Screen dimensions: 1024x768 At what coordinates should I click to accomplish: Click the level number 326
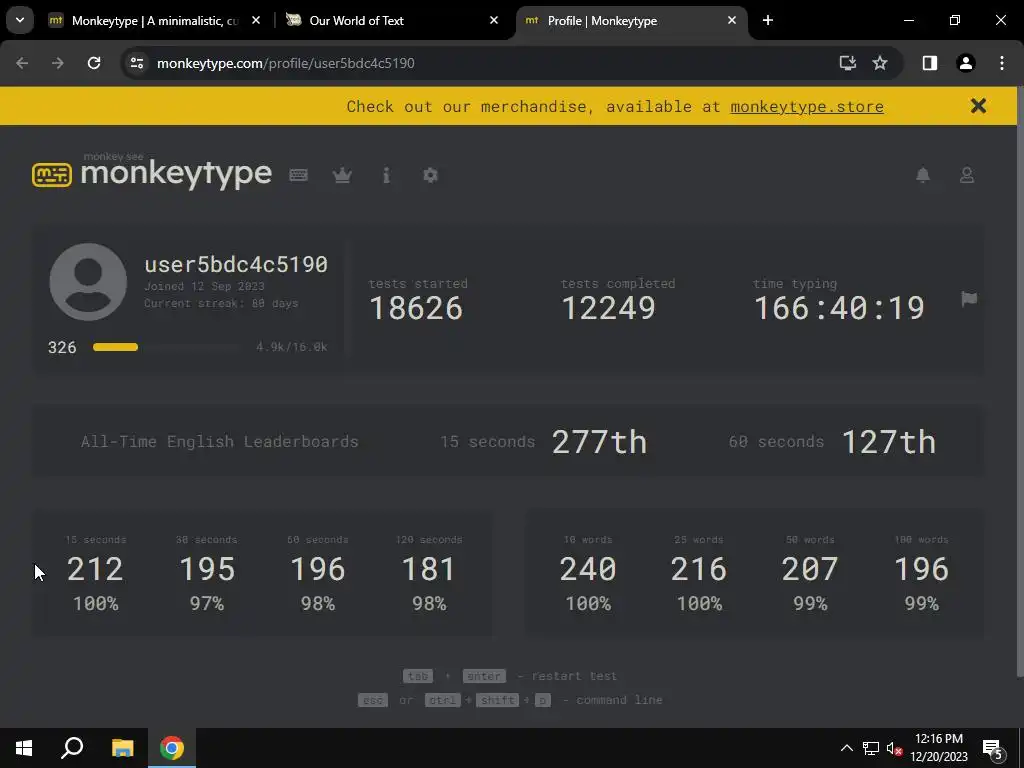point(62,347)
